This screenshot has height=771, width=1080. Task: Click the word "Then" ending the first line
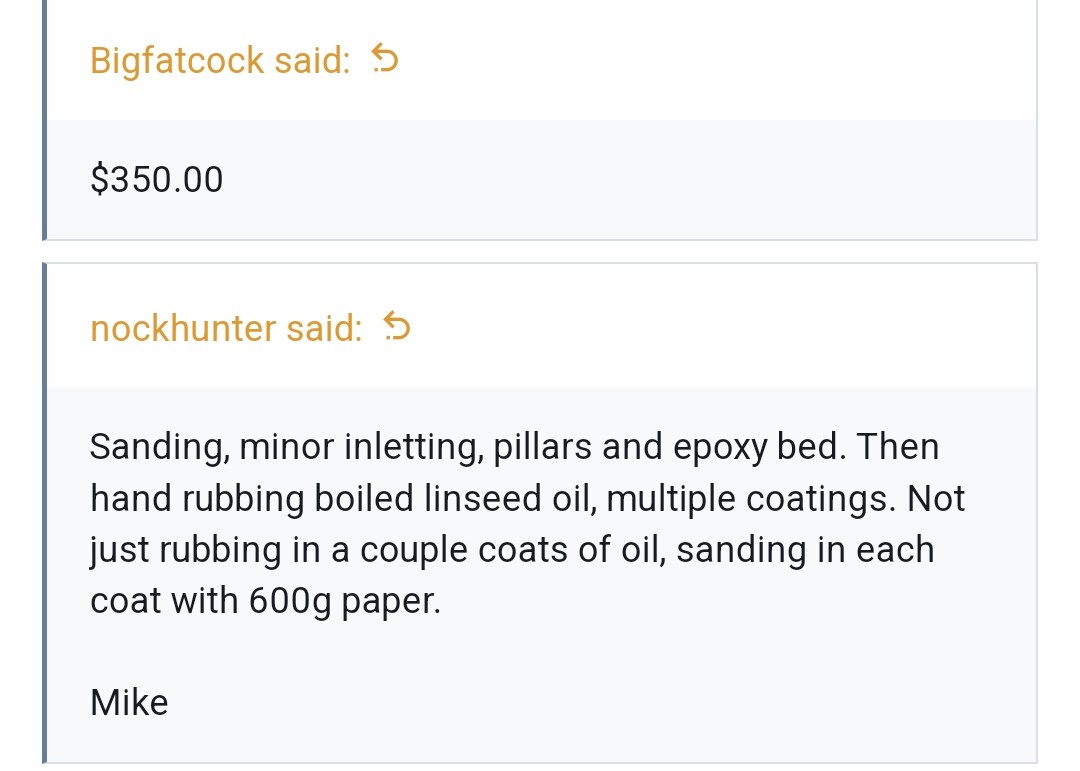898,446
